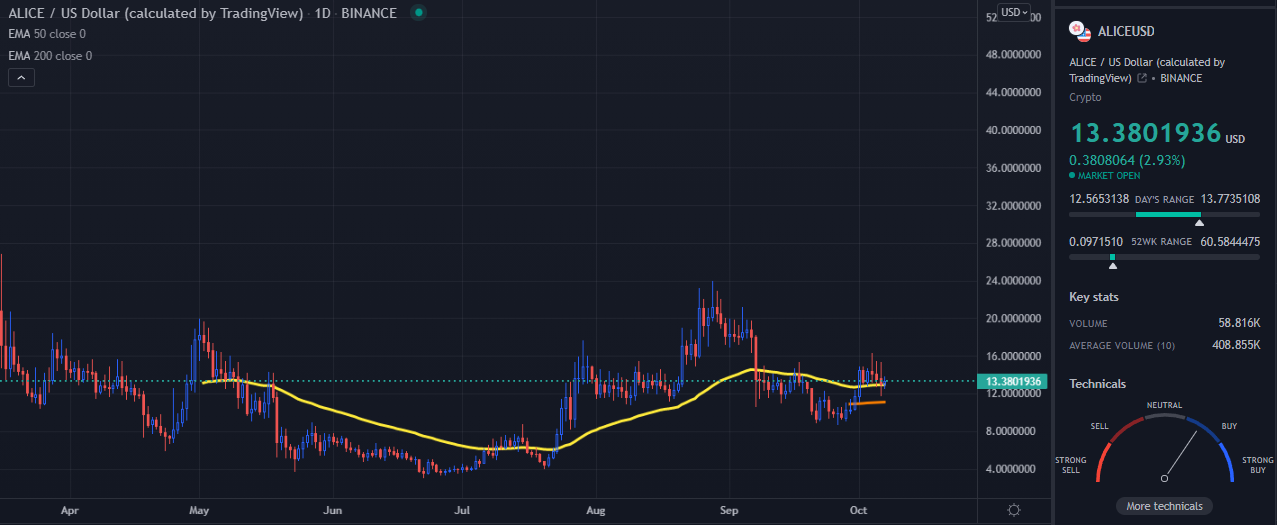Click the 32.0000000 price axis label
Viewport: 1277px width, 525px height.
click(x=1015, y=206)
